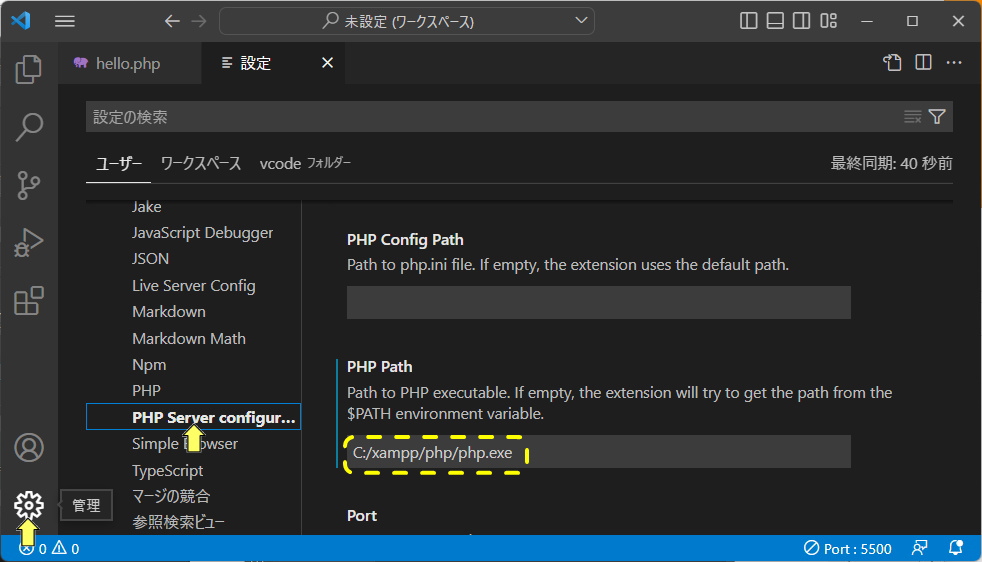This screenshot has height=562, width=982.
Task: Select TypeScript in the settings tree
Action: (x=167, y=471)
